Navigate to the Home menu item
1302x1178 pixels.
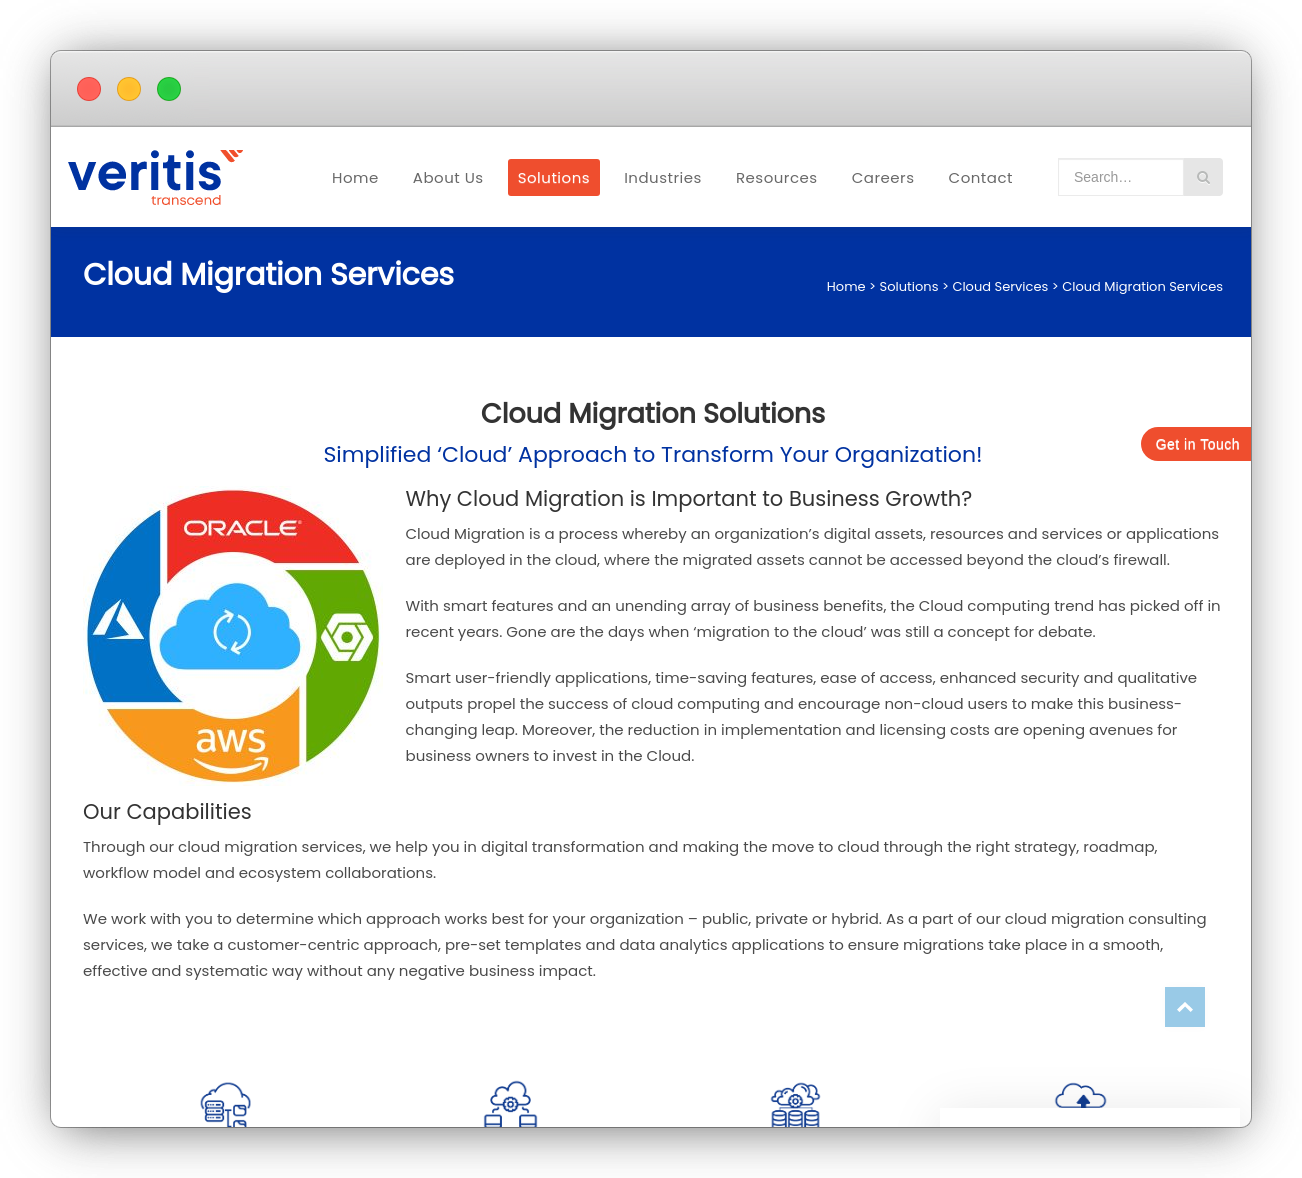pos(355,177)
